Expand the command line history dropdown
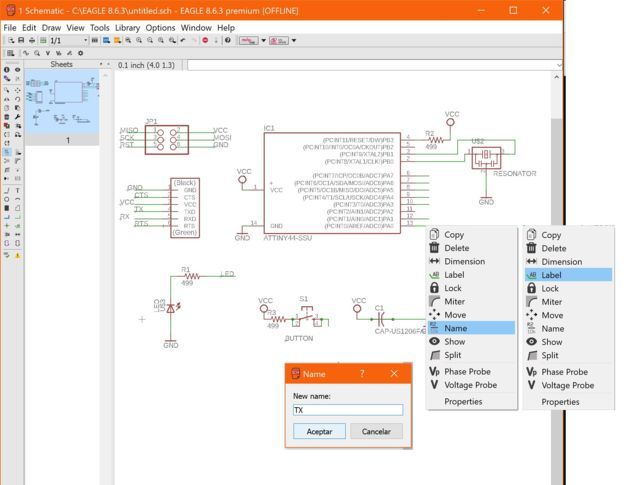 [559, 65]
